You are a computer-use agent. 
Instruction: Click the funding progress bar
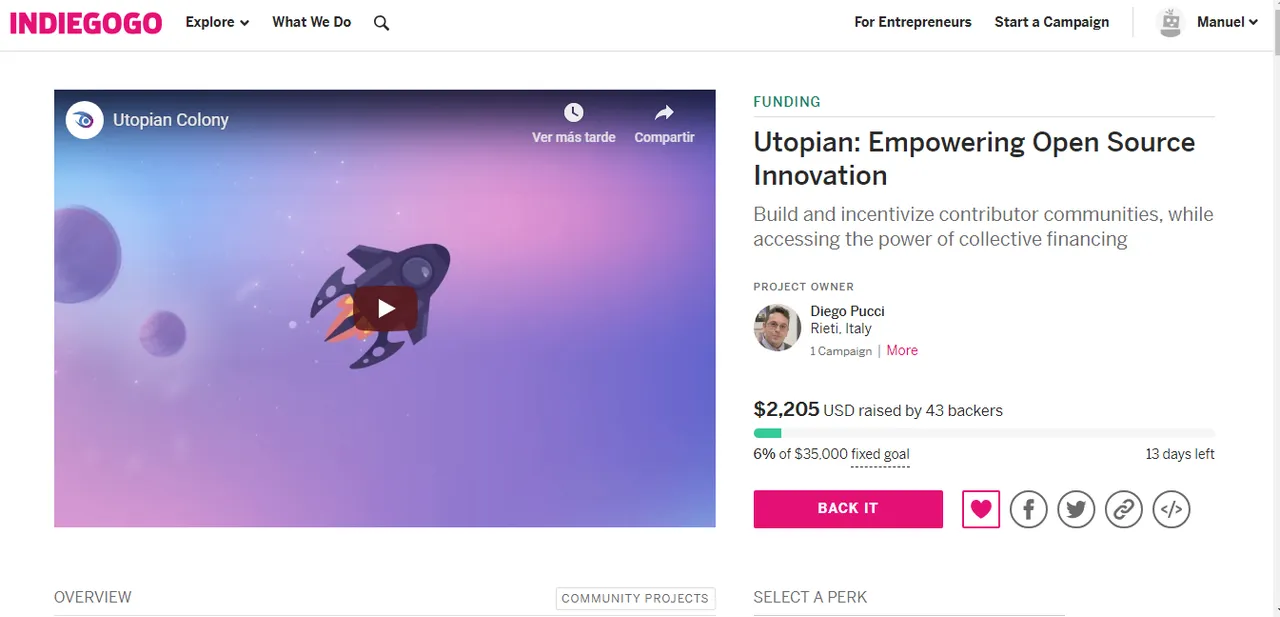[x=984, y=433]
